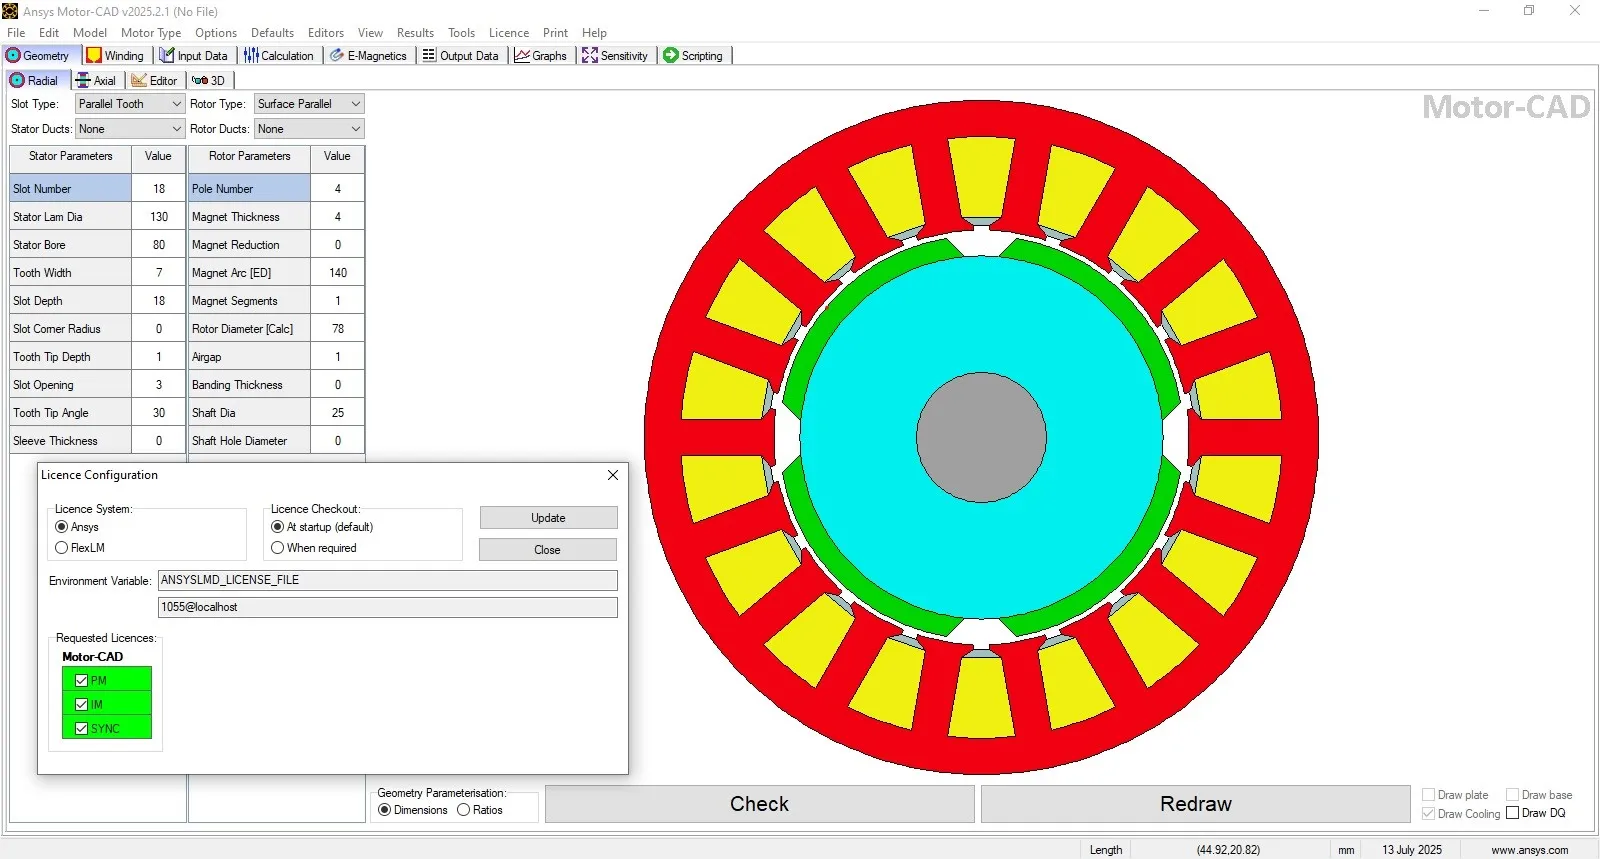This screenshot has width=1600, height=859.
Task: Click the Redraw button
Action: coord(1195,804)
